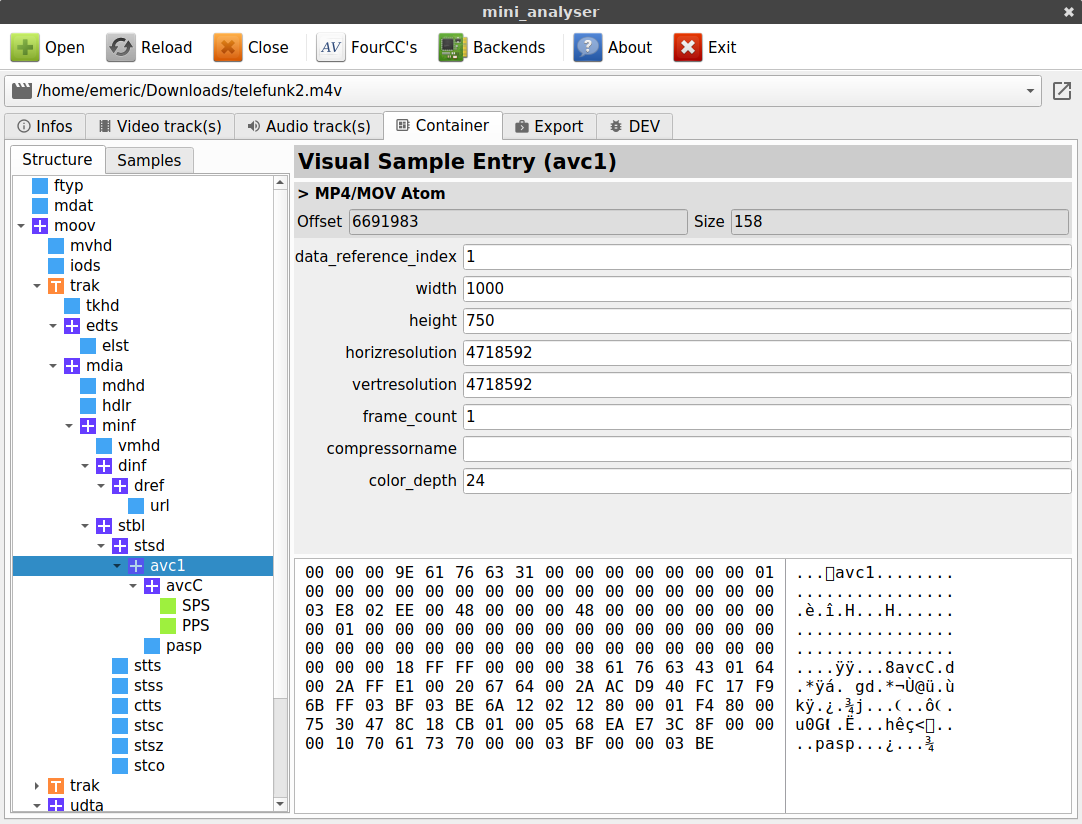Click the ftyp atom icon

pos(40,186)
